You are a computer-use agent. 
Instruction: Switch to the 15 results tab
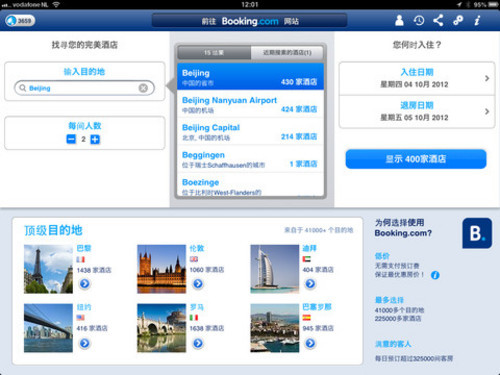click(214, 53)
